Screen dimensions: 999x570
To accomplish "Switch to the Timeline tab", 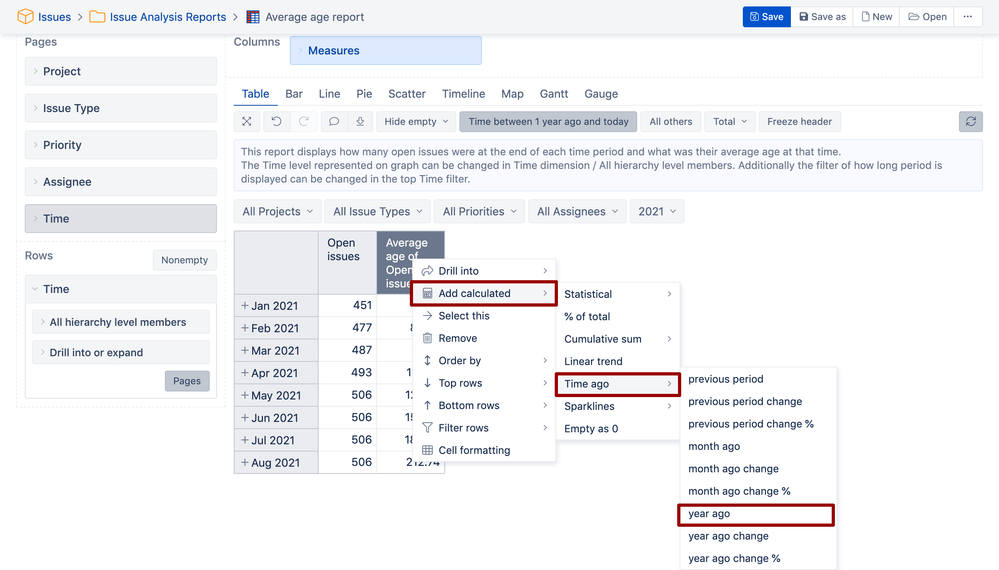I will 463,94.
